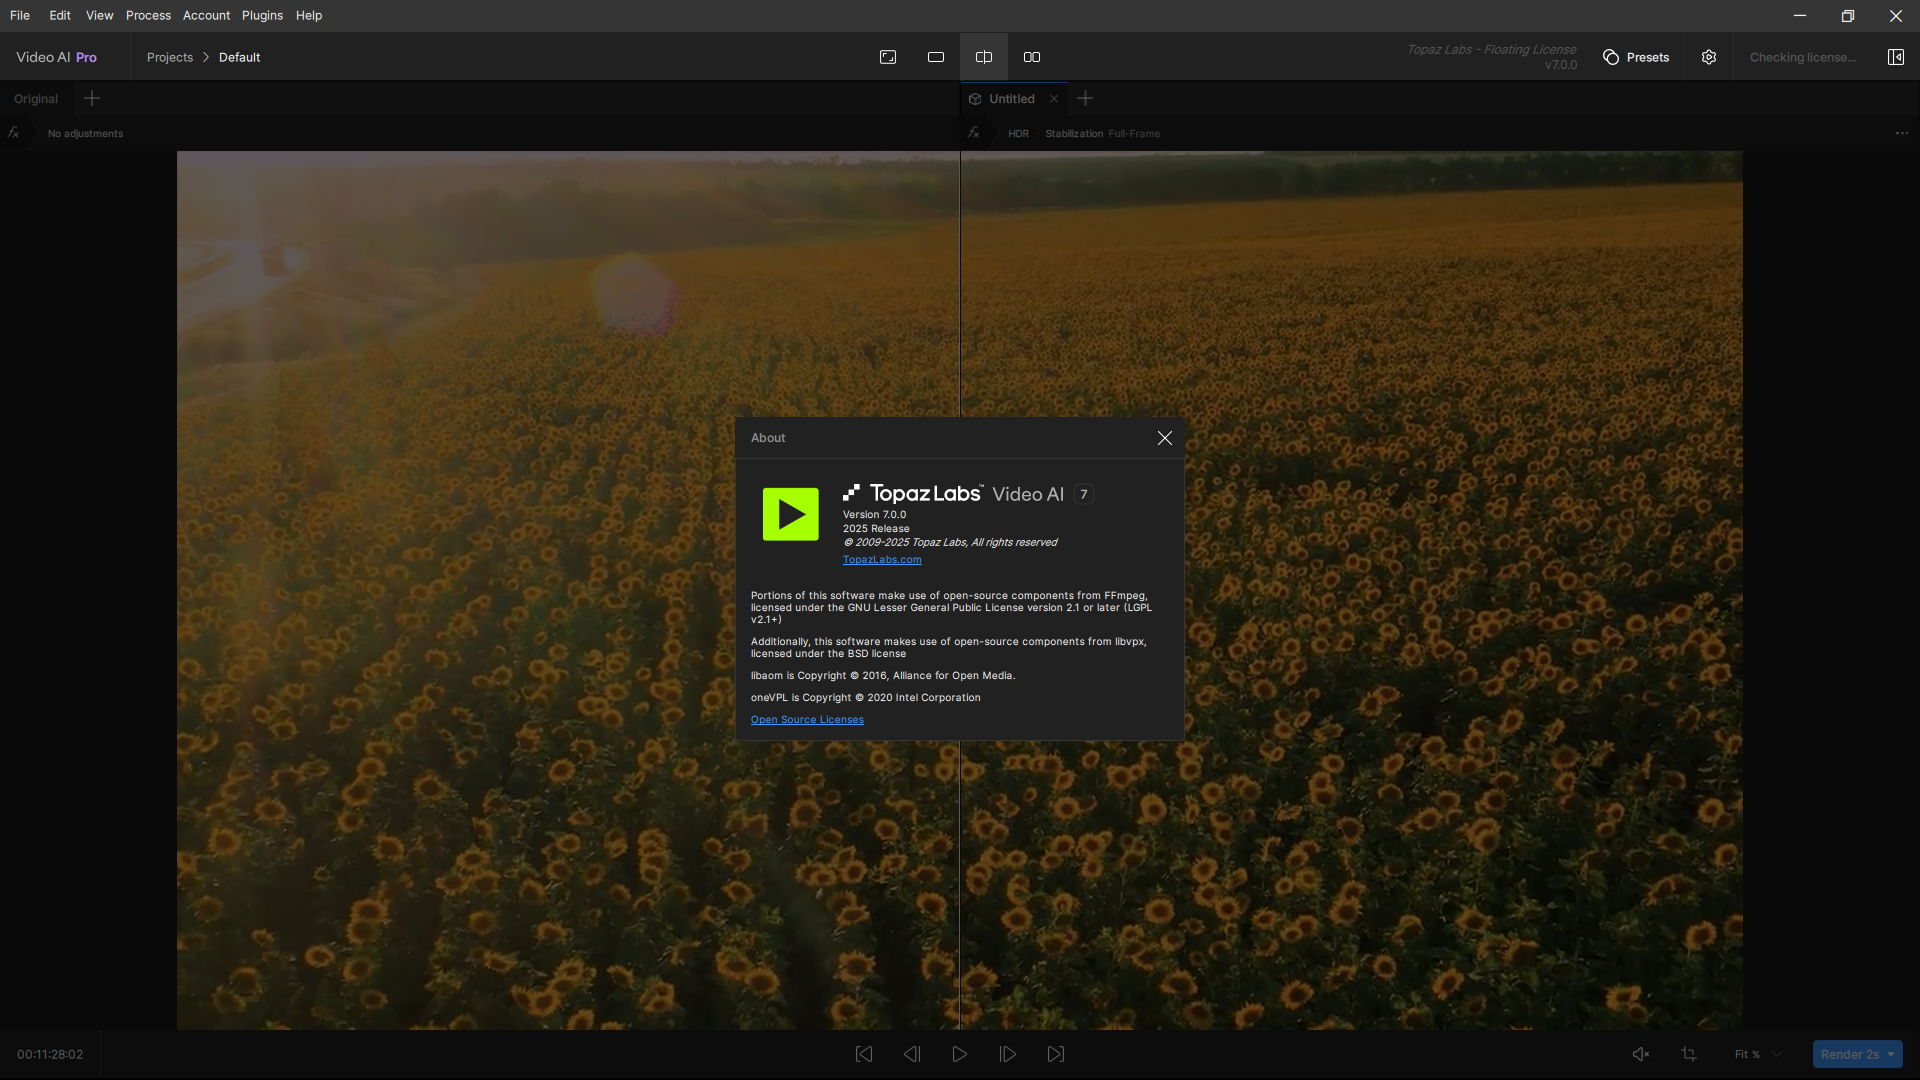Toggle audio mute speaker icon
1920x1080 pixels.
coord(1641,1054)
